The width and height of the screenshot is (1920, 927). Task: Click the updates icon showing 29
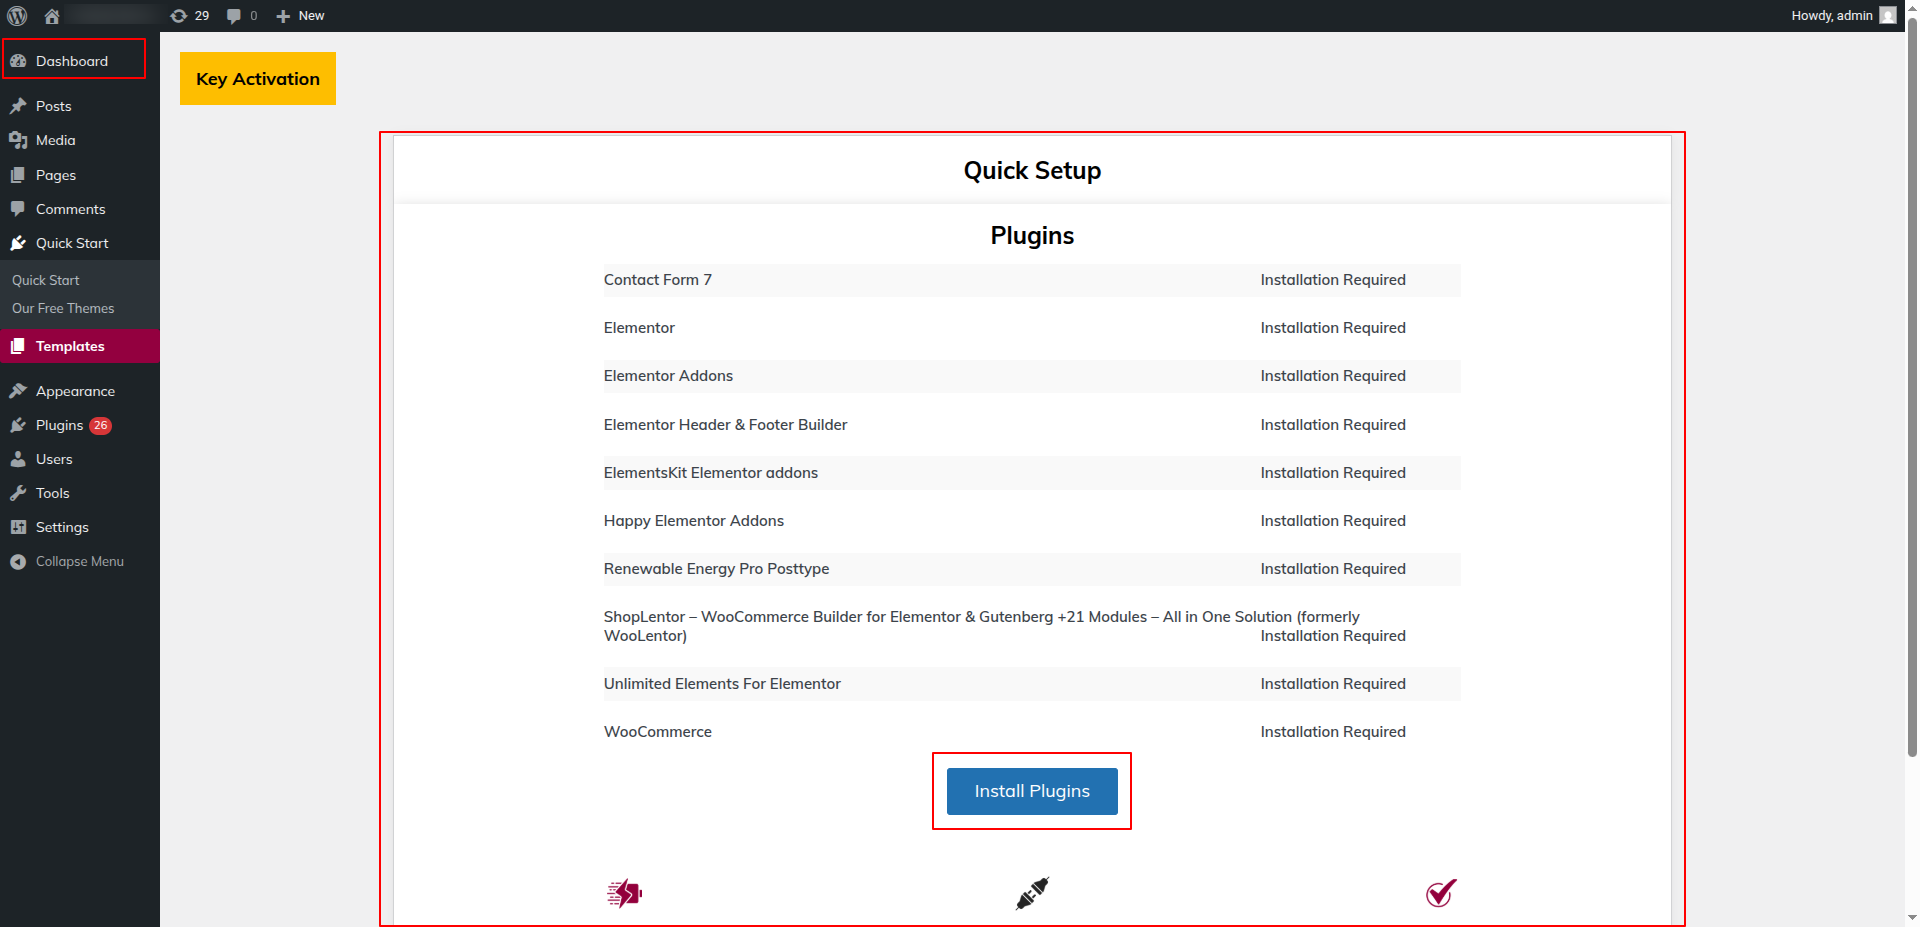point(190,16)
